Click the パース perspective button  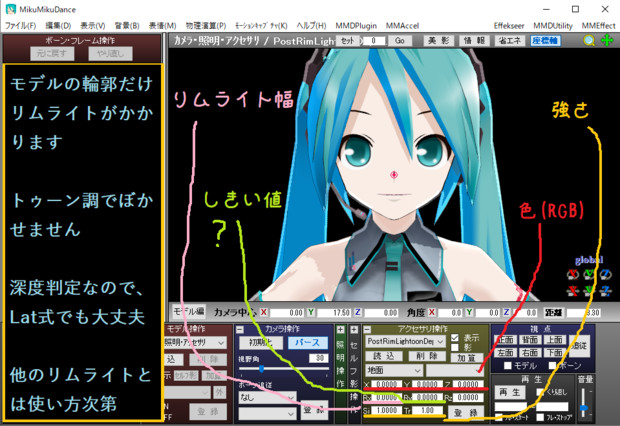coord(308,343)
